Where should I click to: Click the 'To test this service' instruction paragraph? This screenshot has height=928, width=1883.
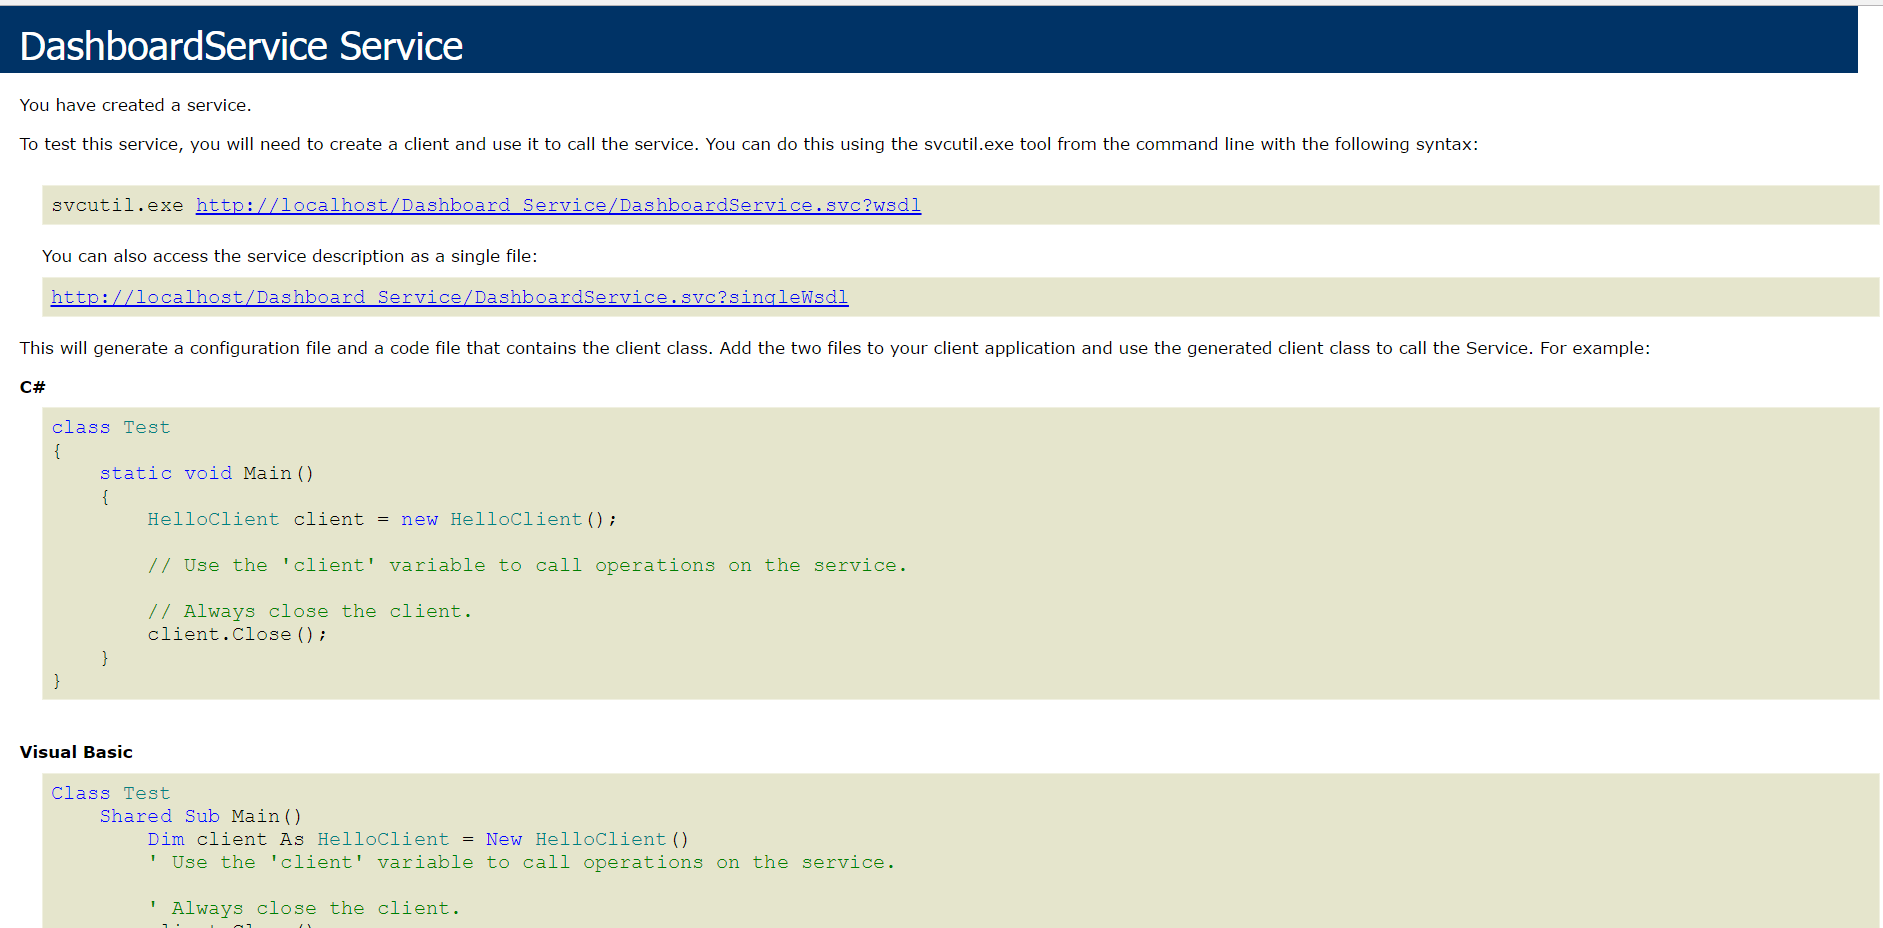pos(749,144)
